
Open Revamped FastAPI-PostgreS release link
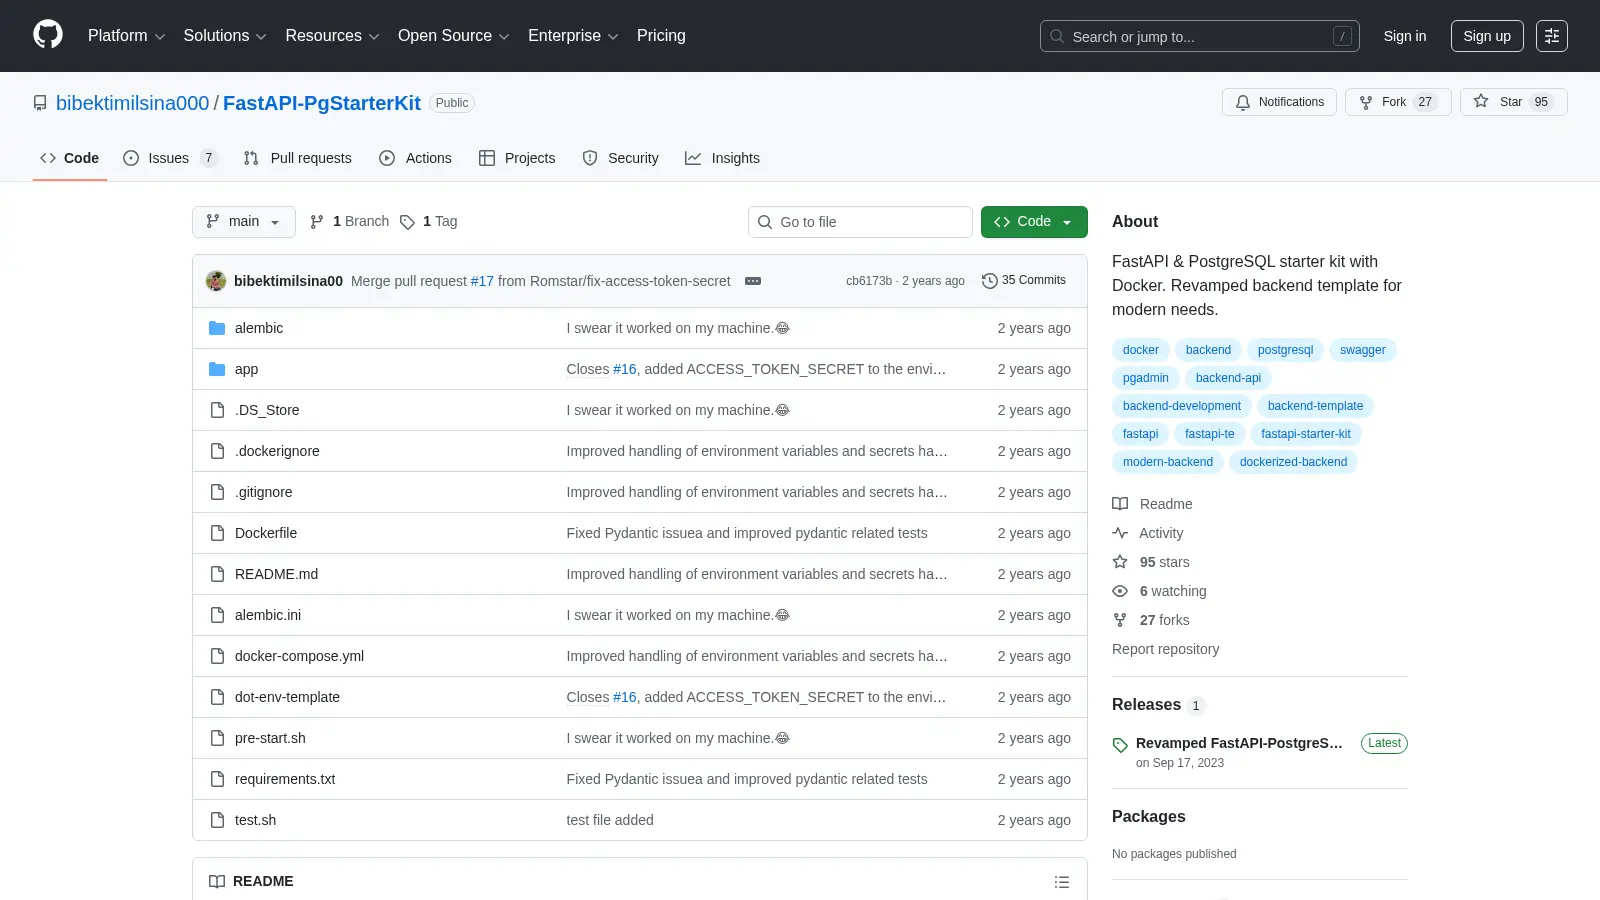[1239, 743]
